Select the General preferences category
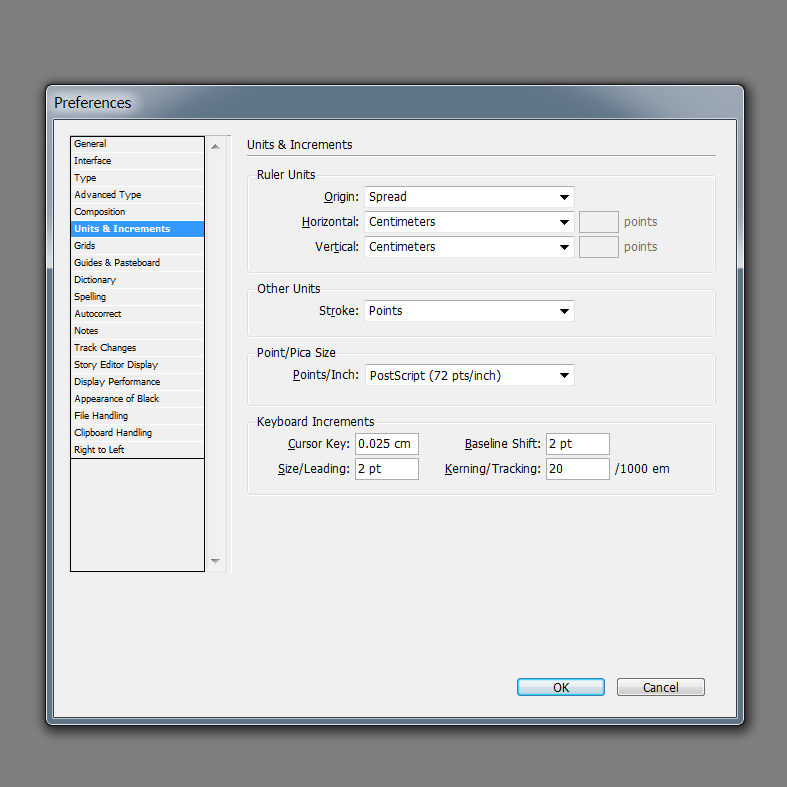 (x=137, y=144)
